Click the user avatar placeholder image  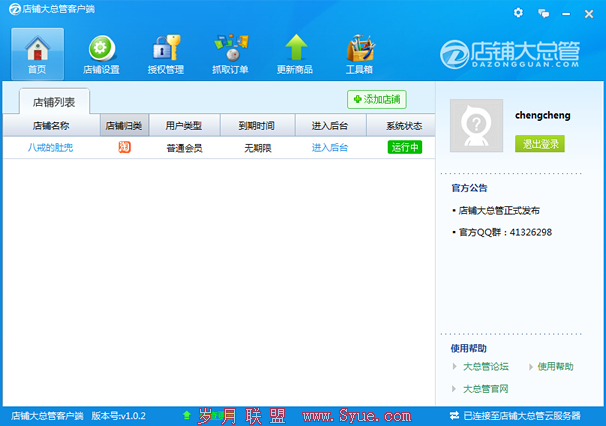[477, 126]
